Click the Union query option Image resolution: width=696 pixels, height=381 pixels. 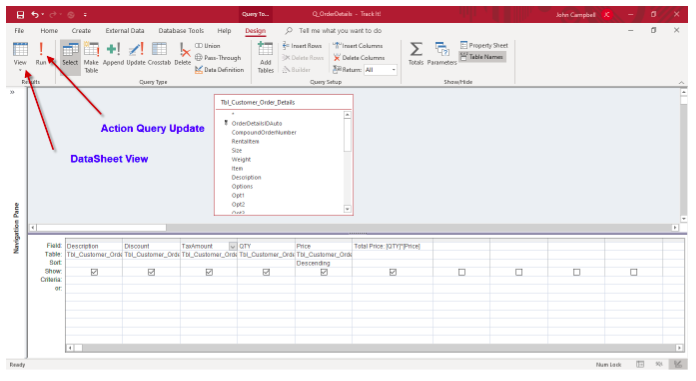pos(207,46)
